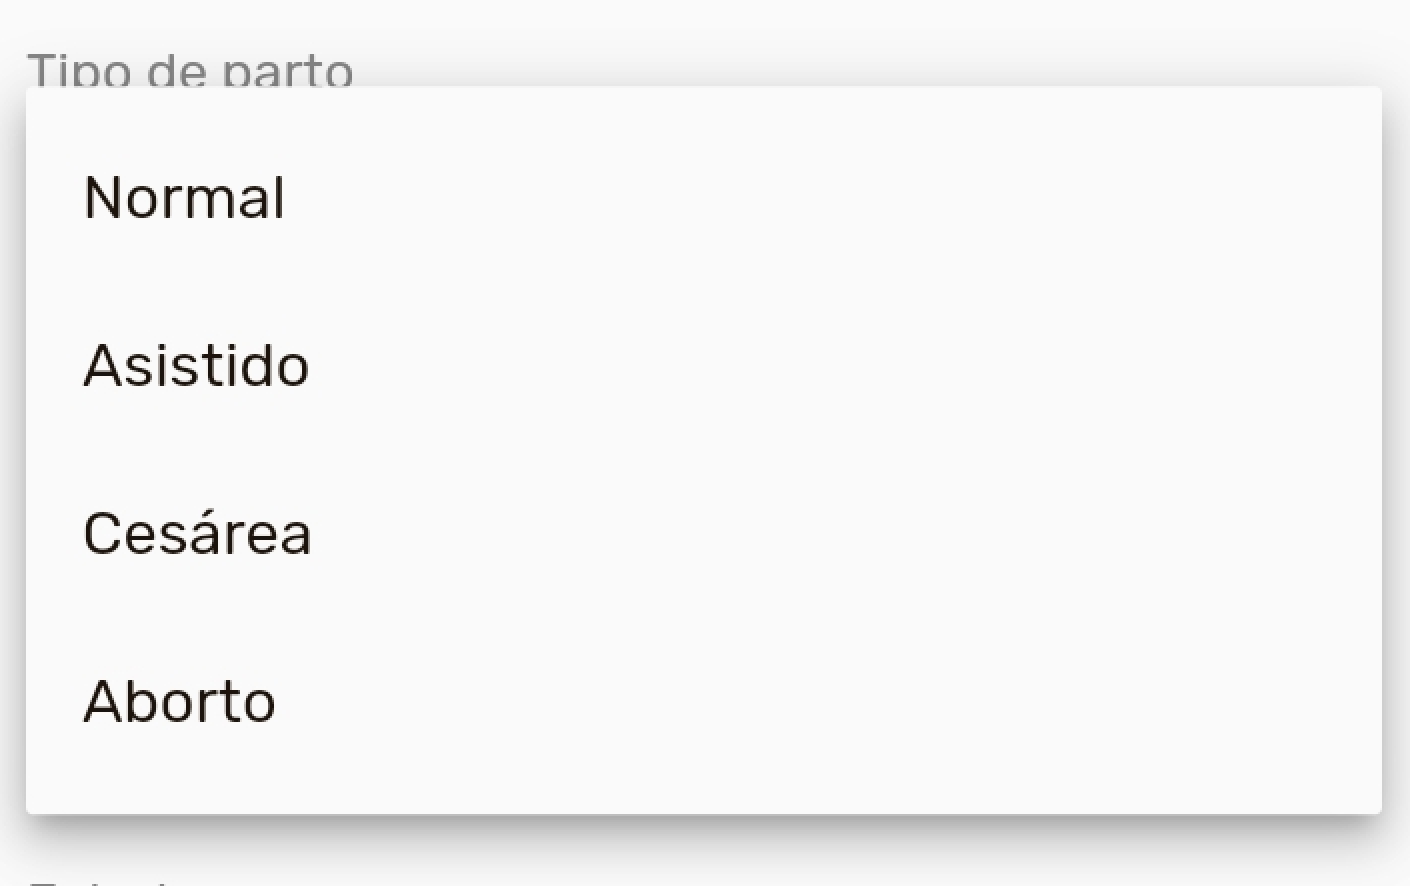Select Aborto in the list
The width and height of the screenshot is (1410, 886).
[x=180, y=701]
